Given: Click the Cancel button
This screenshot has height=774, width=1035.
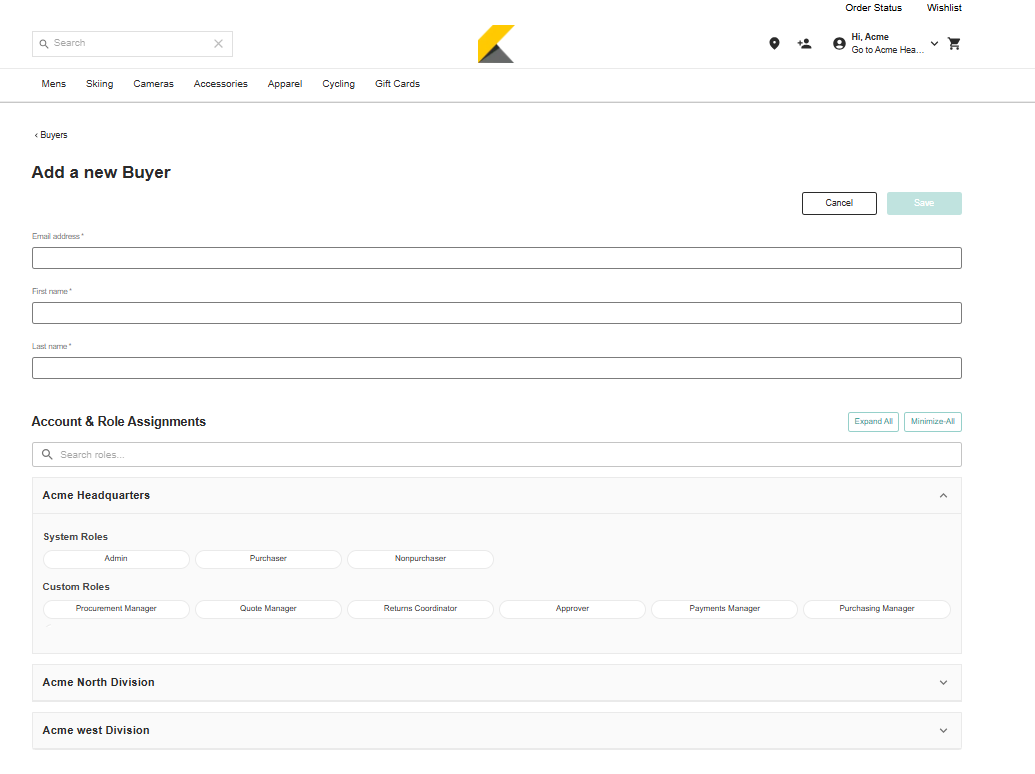Looking at the screenshot, I should click(839, 203).
